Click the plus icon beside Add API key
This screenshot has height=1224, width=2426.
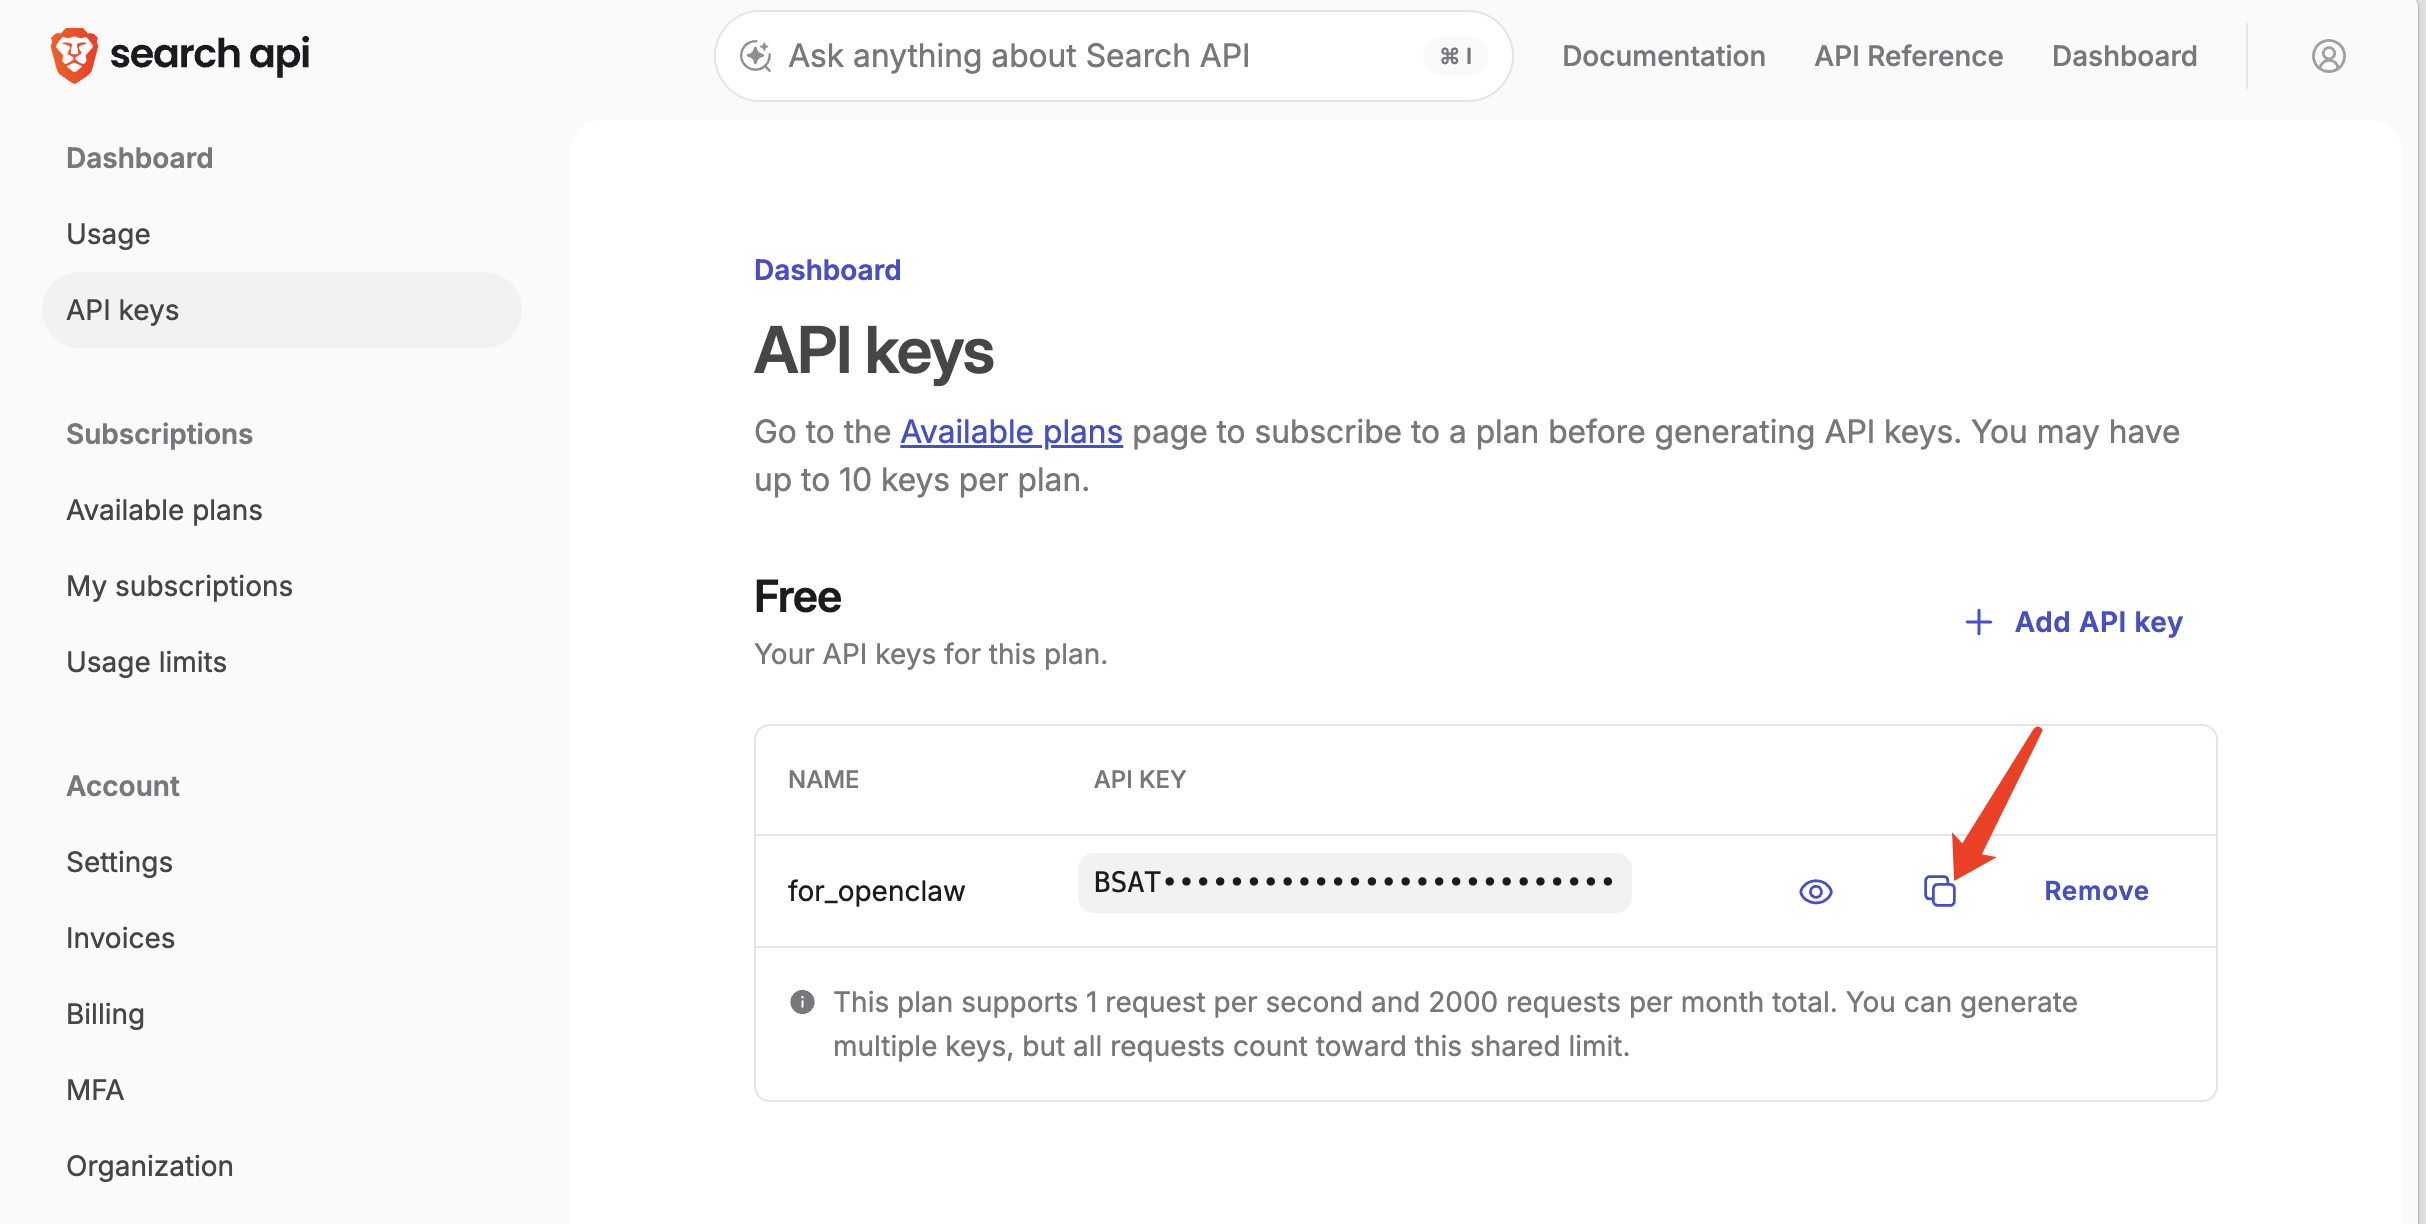click(x=1978, y=622)
